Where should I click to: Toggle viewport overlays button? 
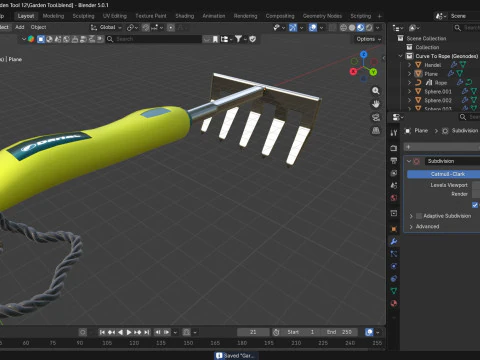pyautogui.click(x=313, y=28)
